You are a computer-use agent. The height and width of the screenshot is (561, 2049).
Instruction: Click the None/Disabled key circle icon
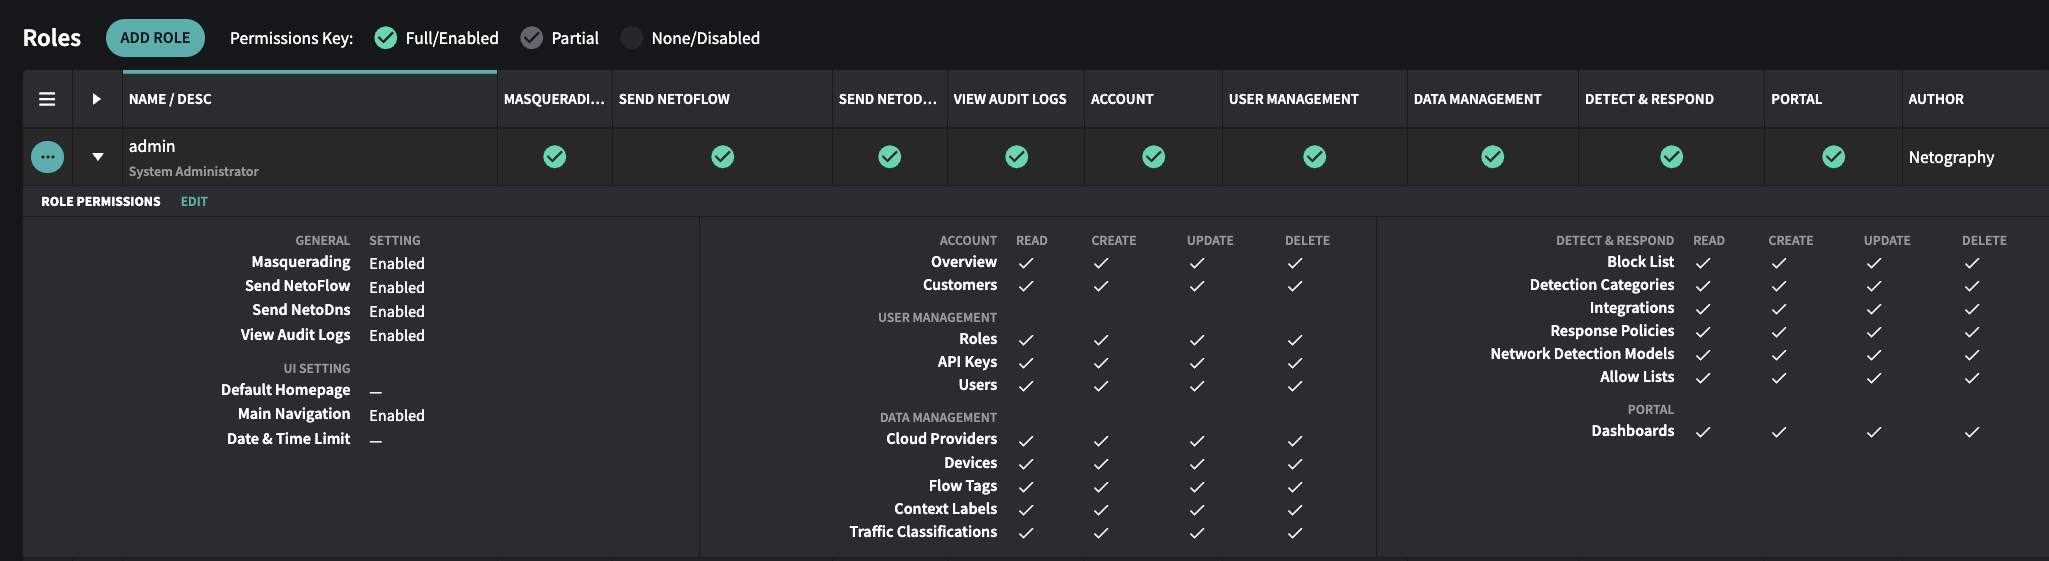pos(631,38)
